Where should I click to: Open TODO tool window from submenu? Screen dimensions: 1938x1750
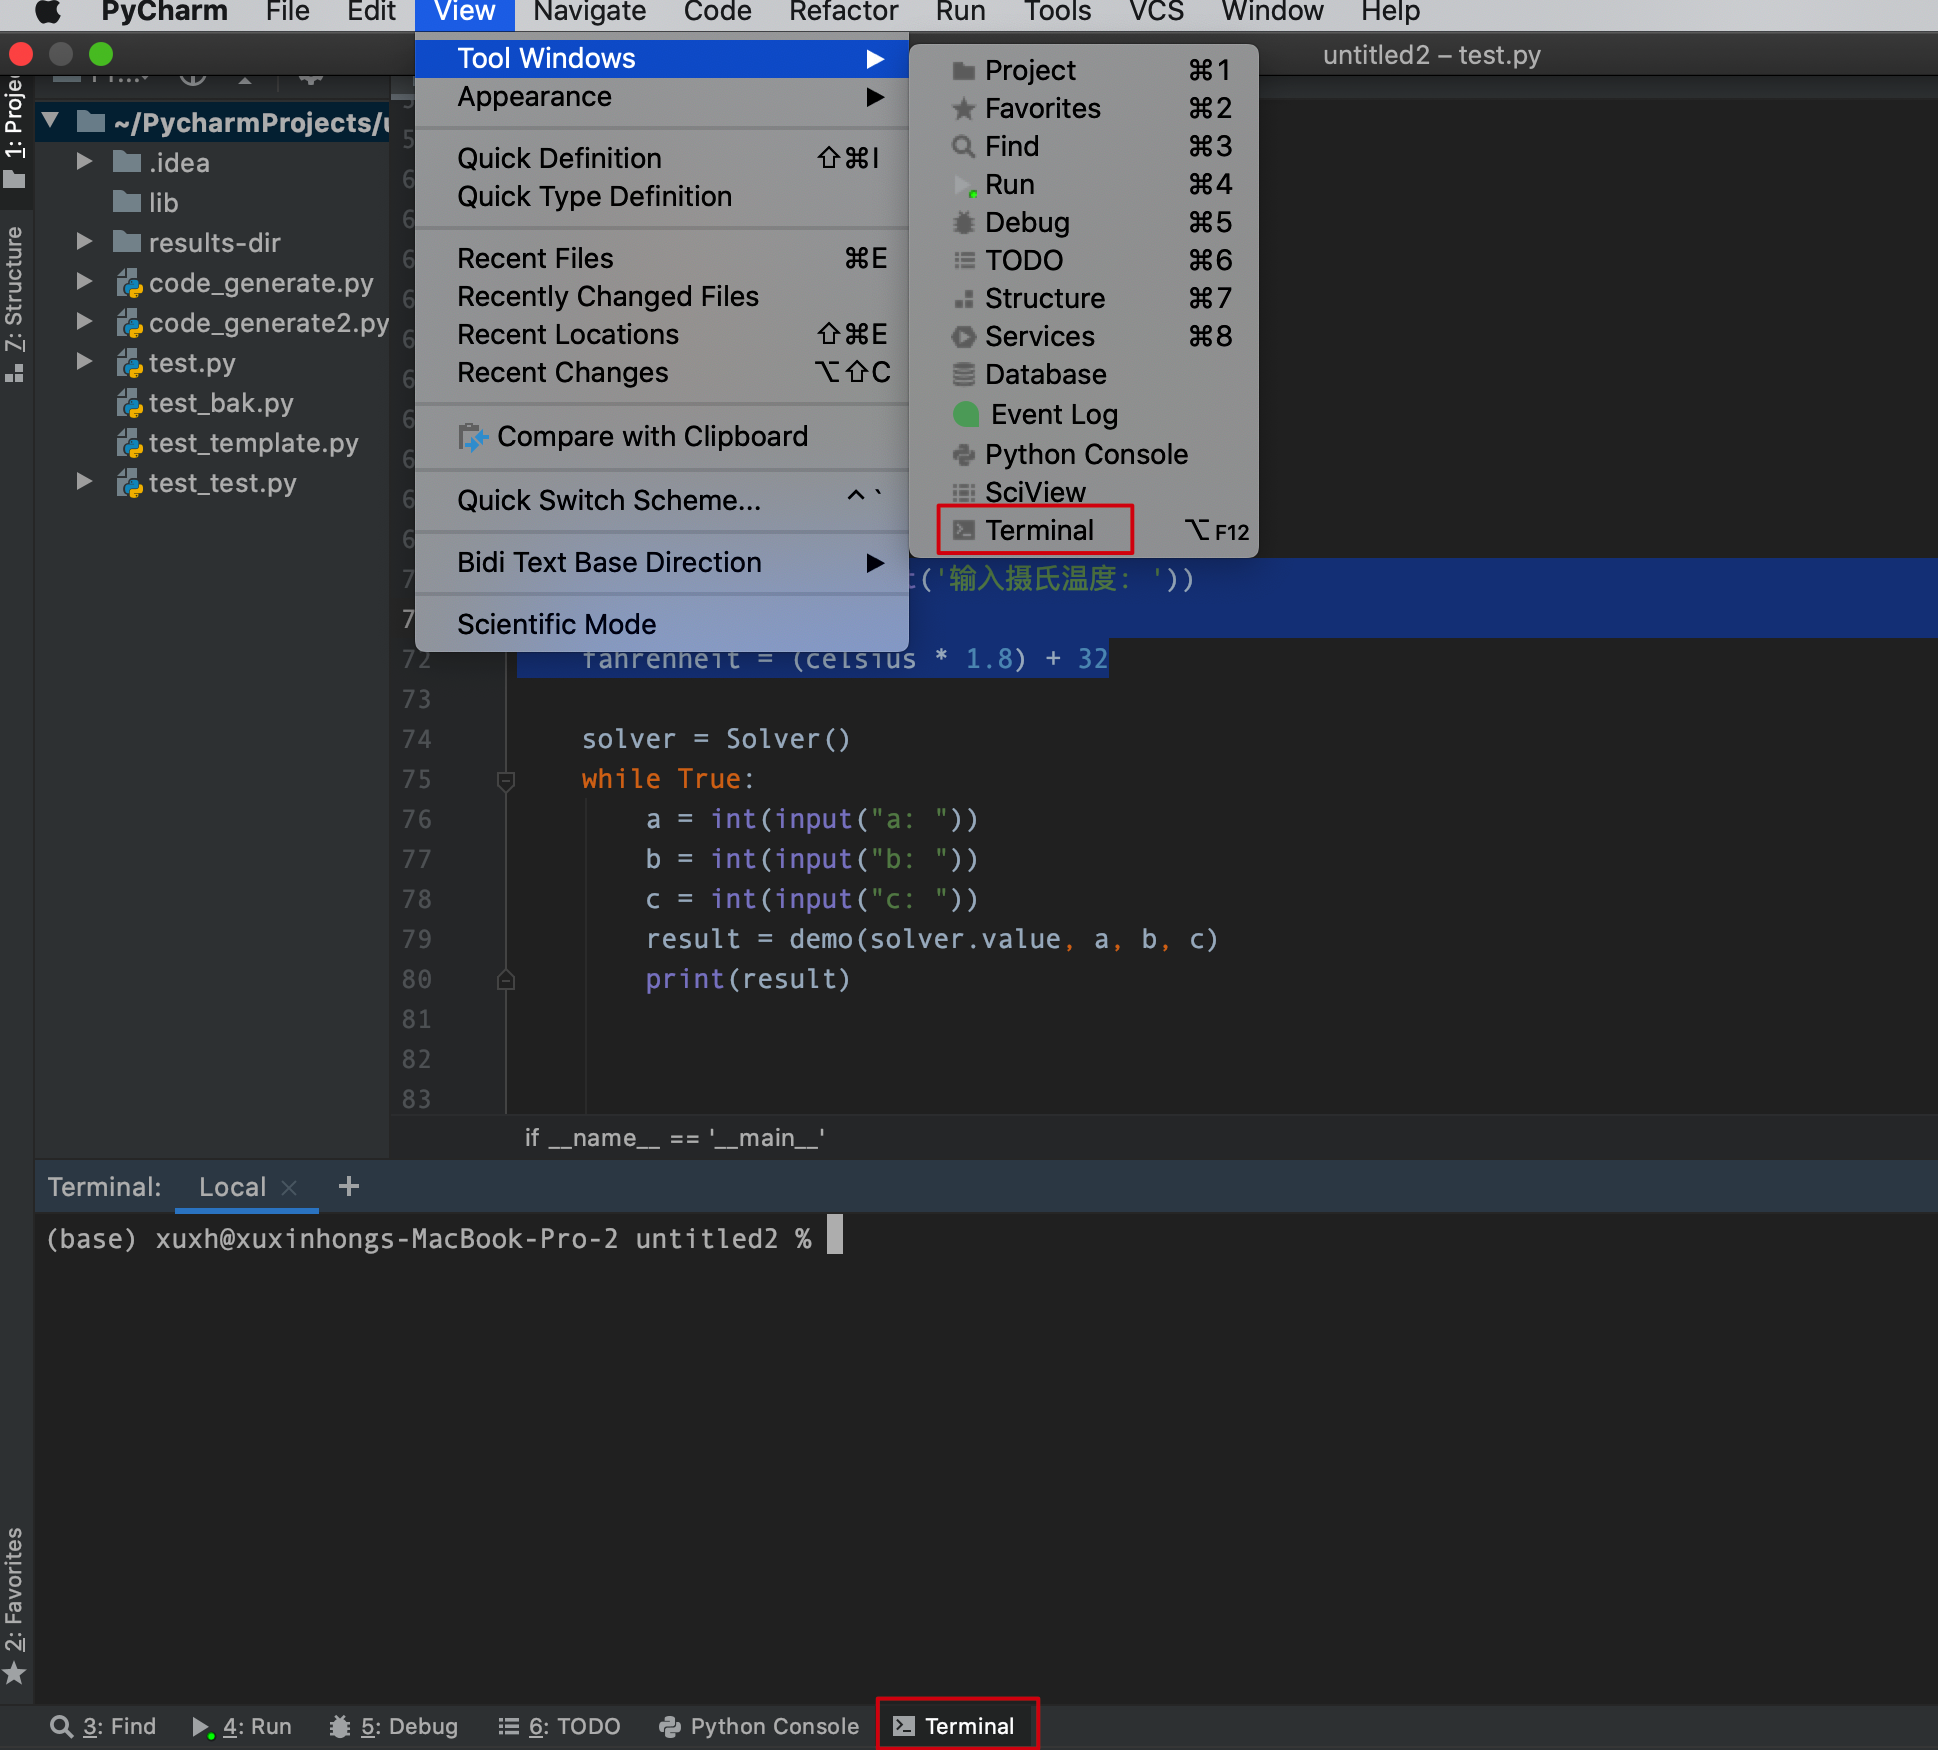pyautogui.click(x=1084, y=260)
